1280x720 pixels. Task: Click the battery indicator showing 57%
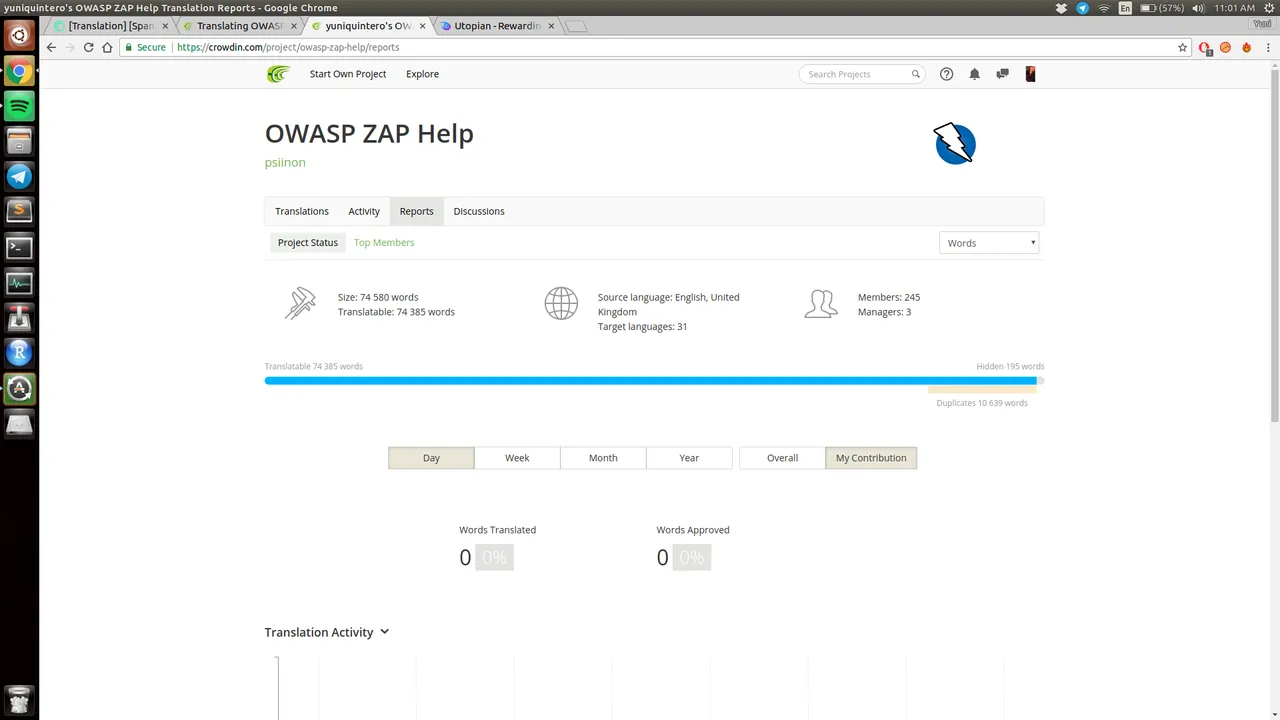[1163, 8]
